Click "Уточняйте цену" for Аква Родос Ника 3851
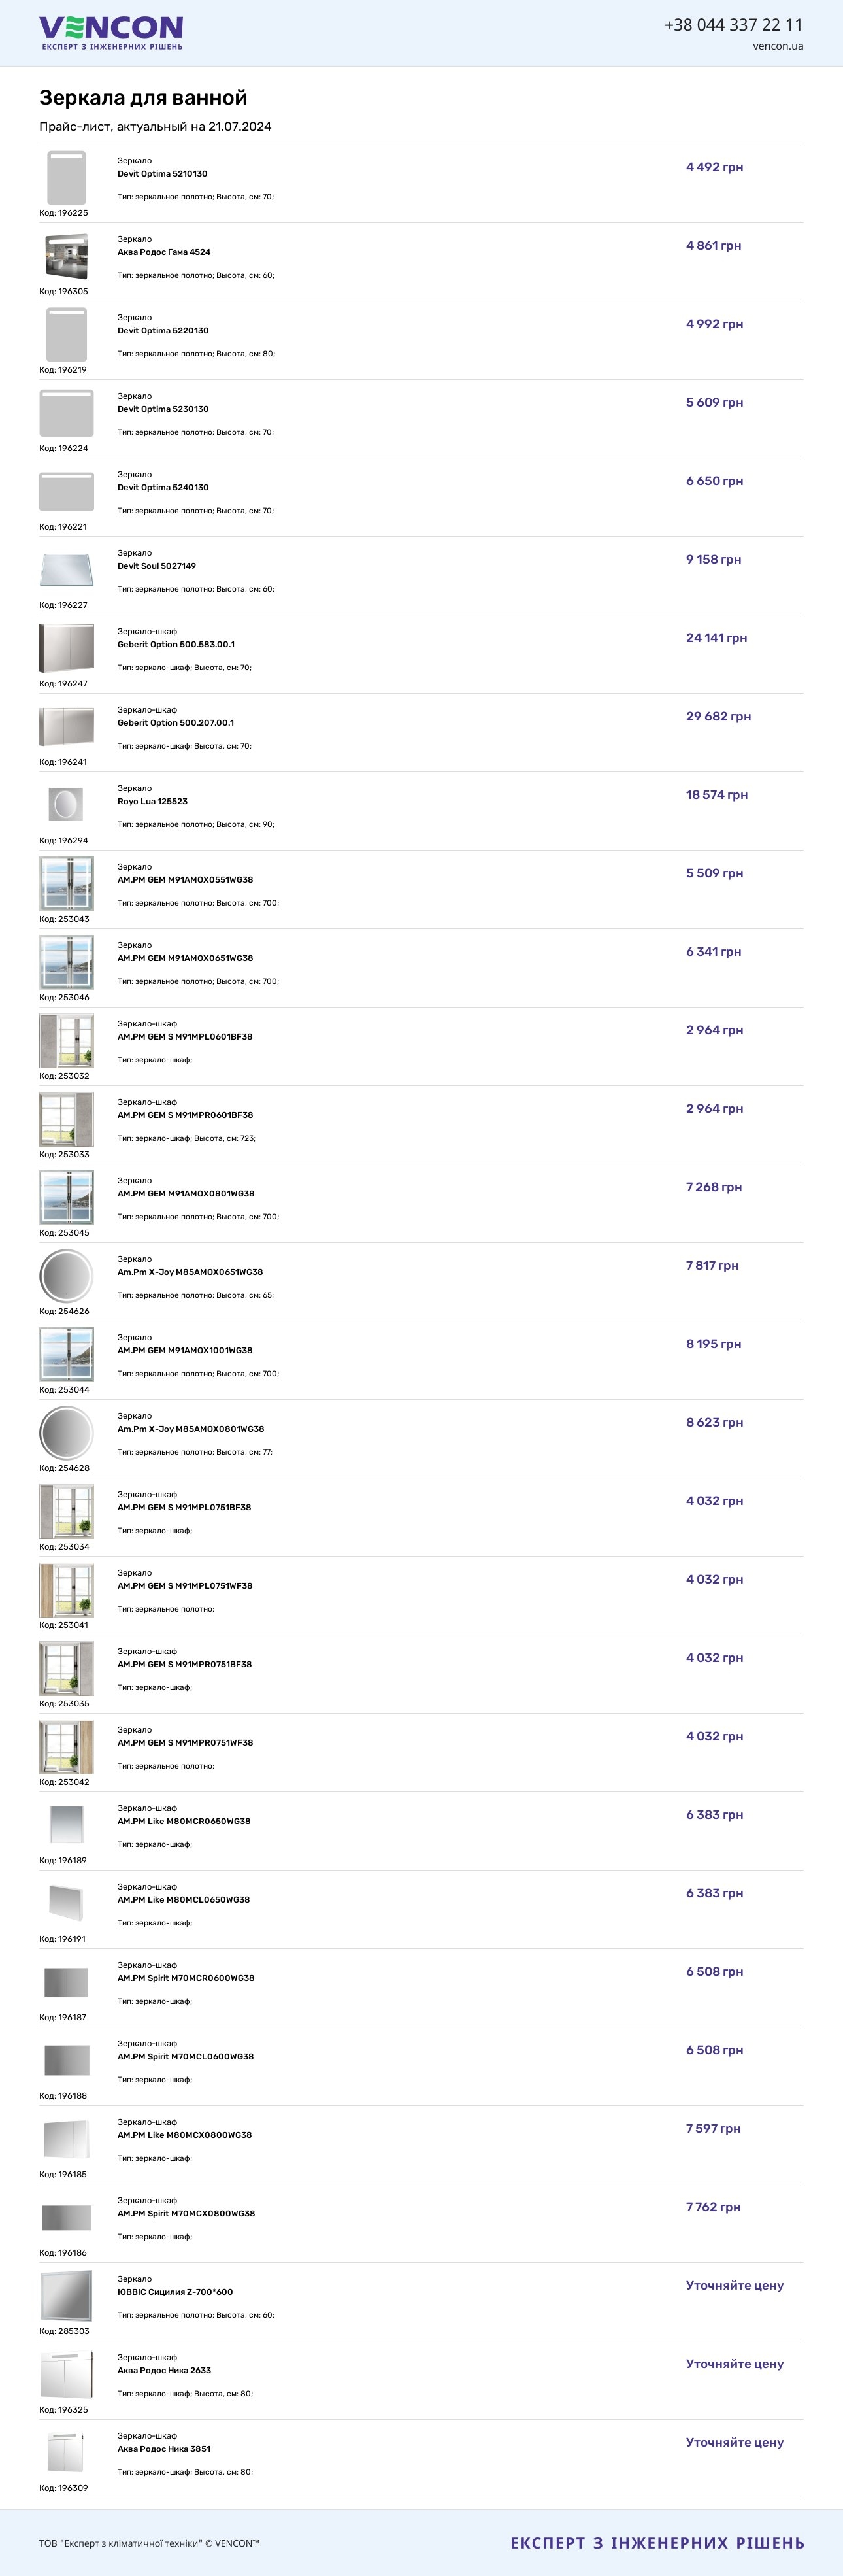The image size is (843, 2576). (x=734, y=2442)
